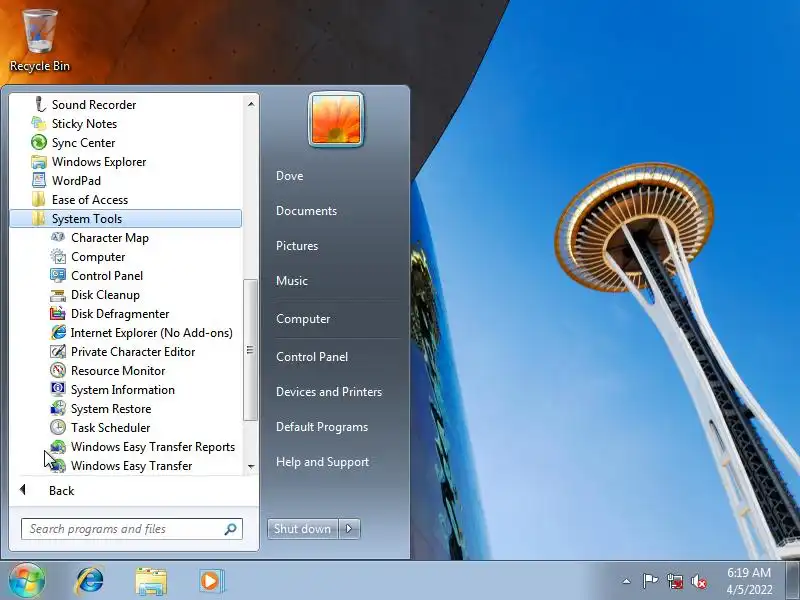This screenshot has width=800, height=600.
Task: Open Help and Support
Action: pos(322,462)
